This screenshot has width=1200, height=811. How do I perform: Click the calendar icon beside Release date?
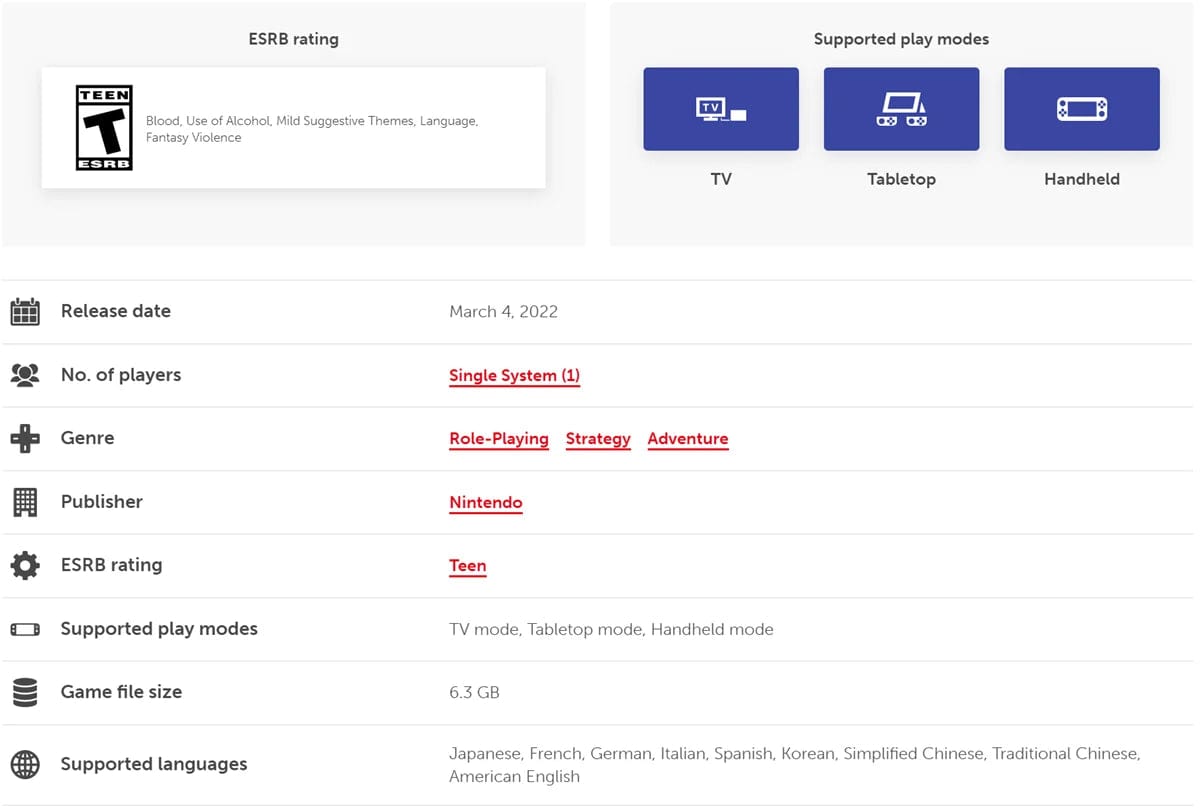point(25,312)
